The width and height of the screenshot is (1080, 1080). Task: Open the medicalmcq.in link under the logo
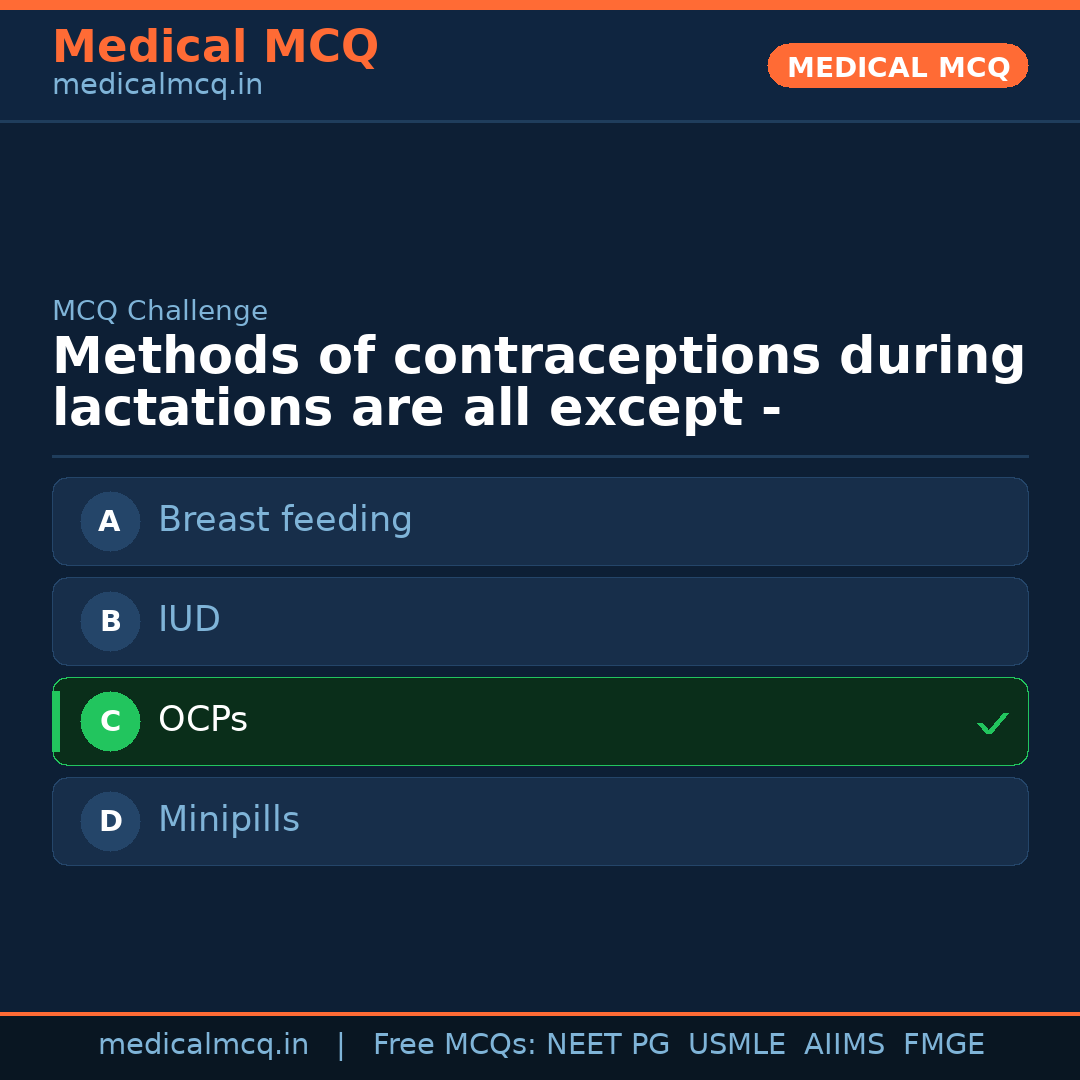click(157, 84)
